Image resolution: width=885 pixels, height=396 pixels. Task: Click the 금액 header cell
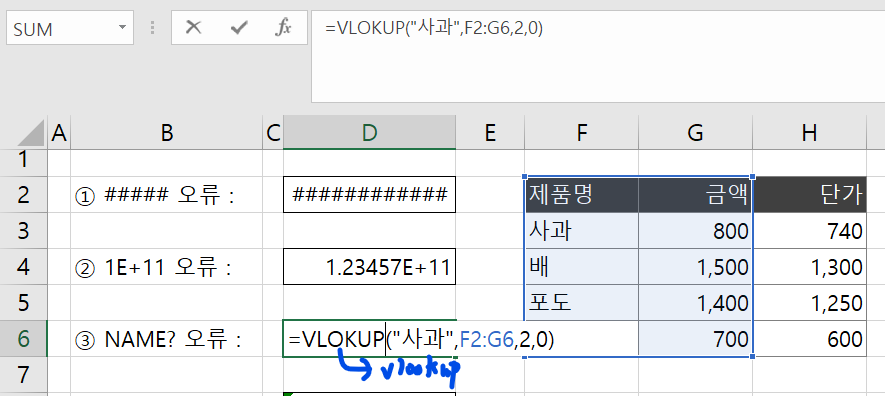tap(695, 195)
